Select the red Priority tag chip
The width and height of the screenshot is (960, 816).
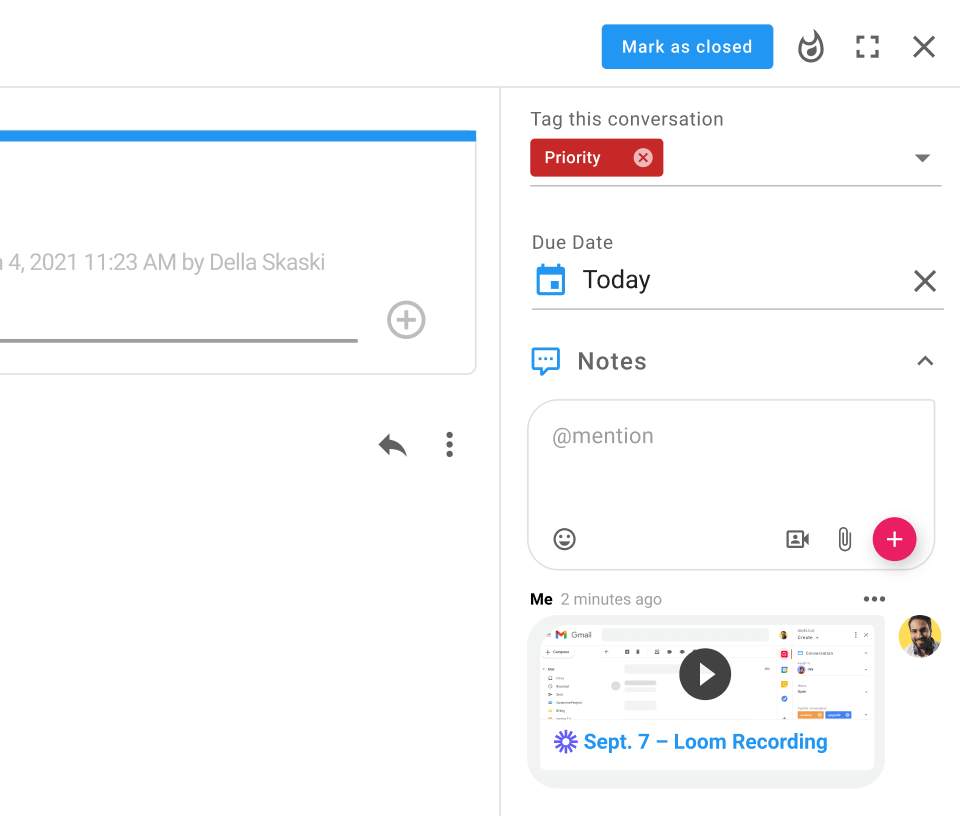[596, 158]
